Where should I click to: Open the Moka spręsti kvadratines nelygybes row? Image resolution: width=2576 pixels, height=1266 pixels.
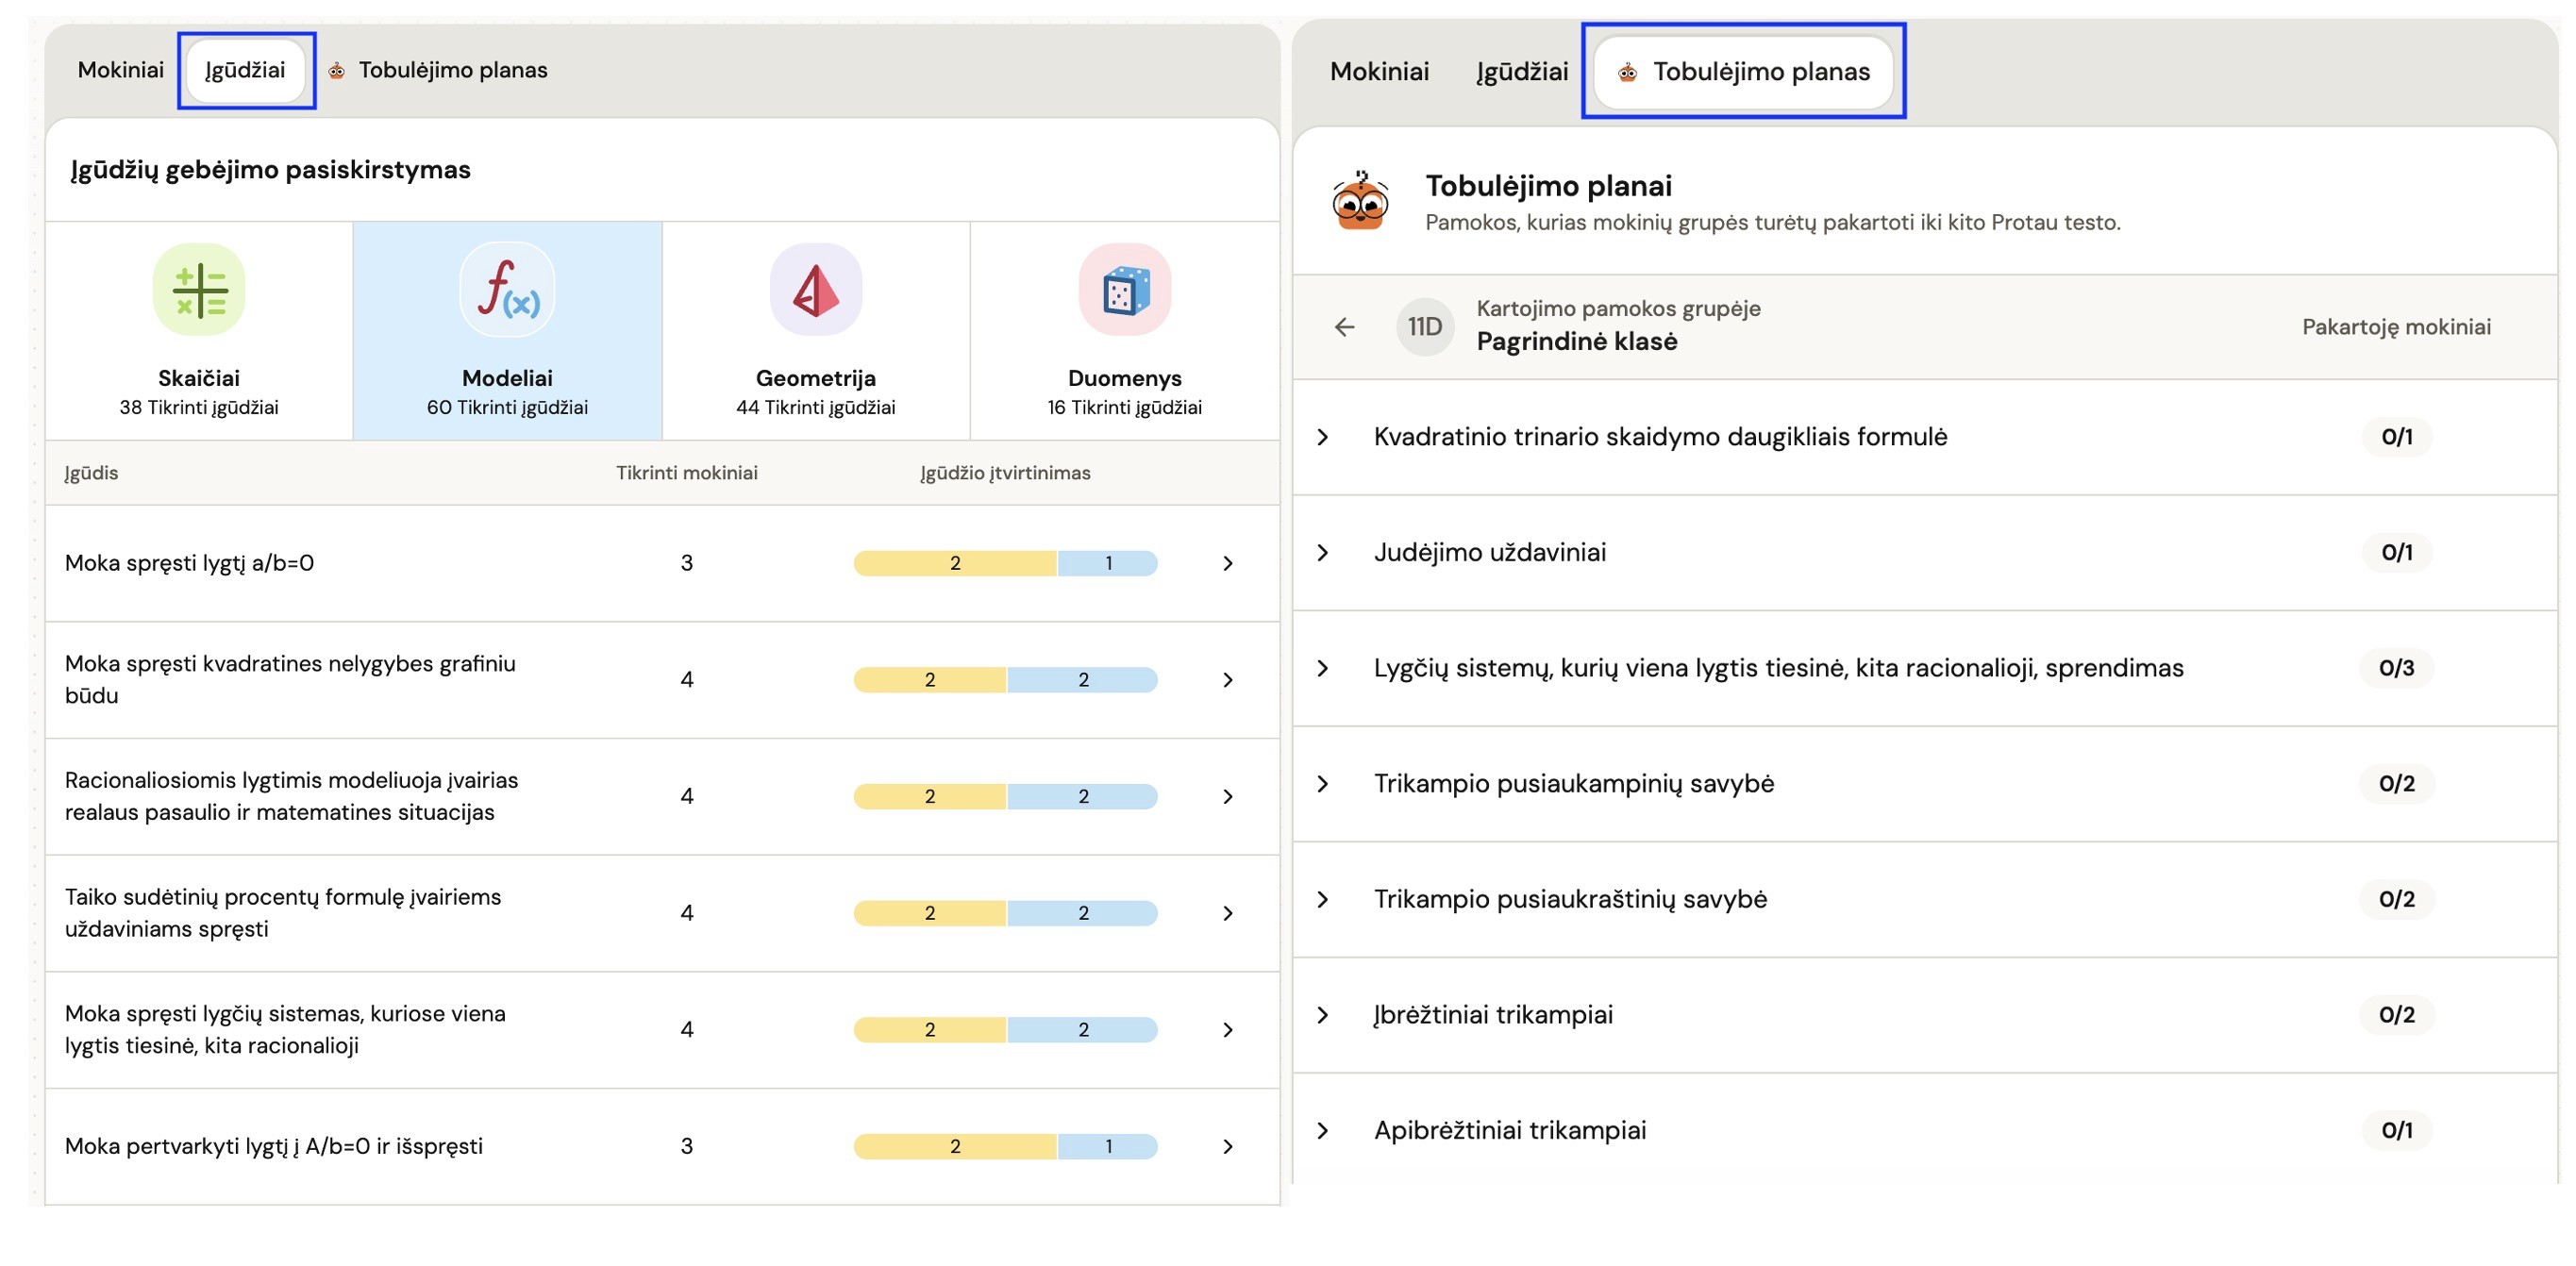pos(1227,680)
